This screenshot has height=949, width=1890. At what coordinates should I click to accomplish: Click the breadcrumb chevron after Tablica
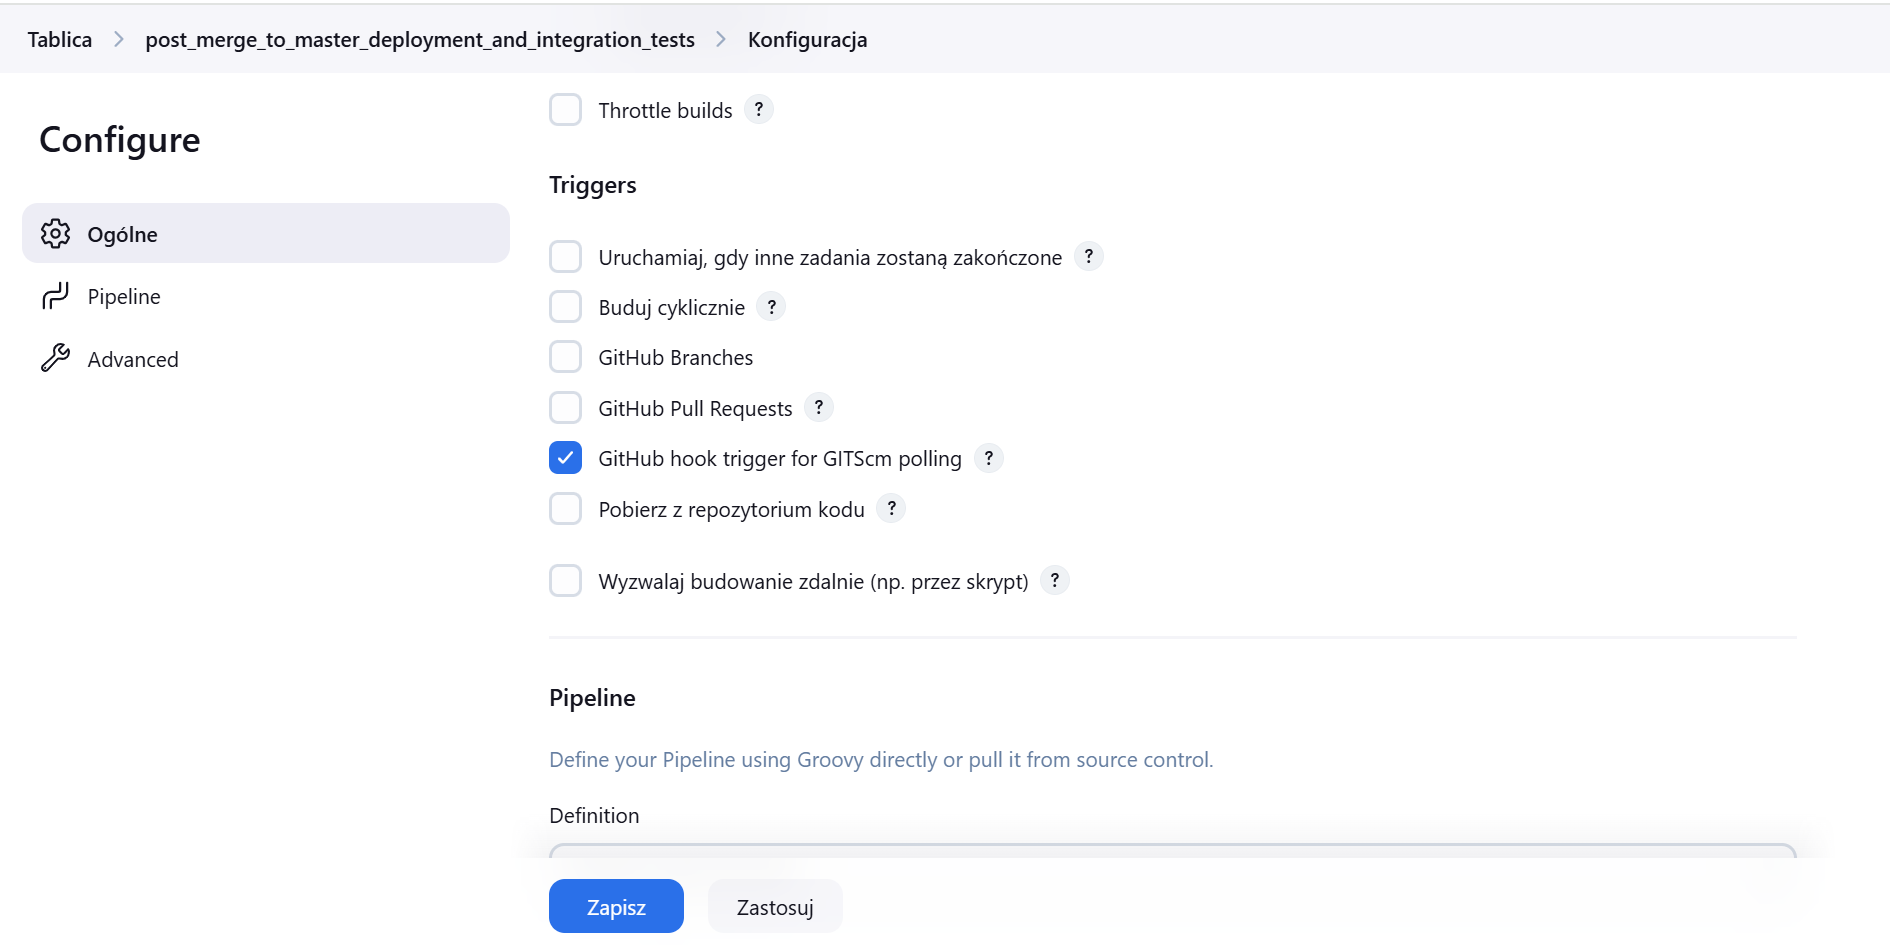[x=118, y=40]
